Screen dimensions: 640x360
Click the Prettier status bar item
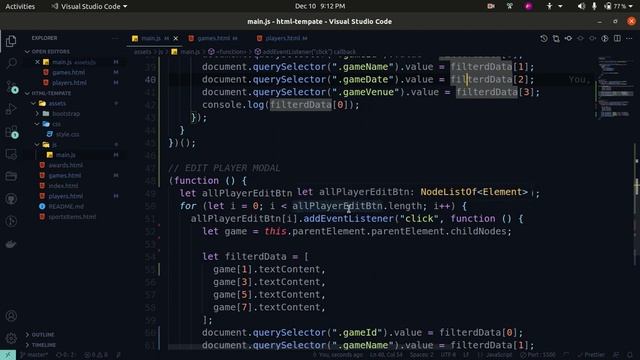(x=591, y=355)
